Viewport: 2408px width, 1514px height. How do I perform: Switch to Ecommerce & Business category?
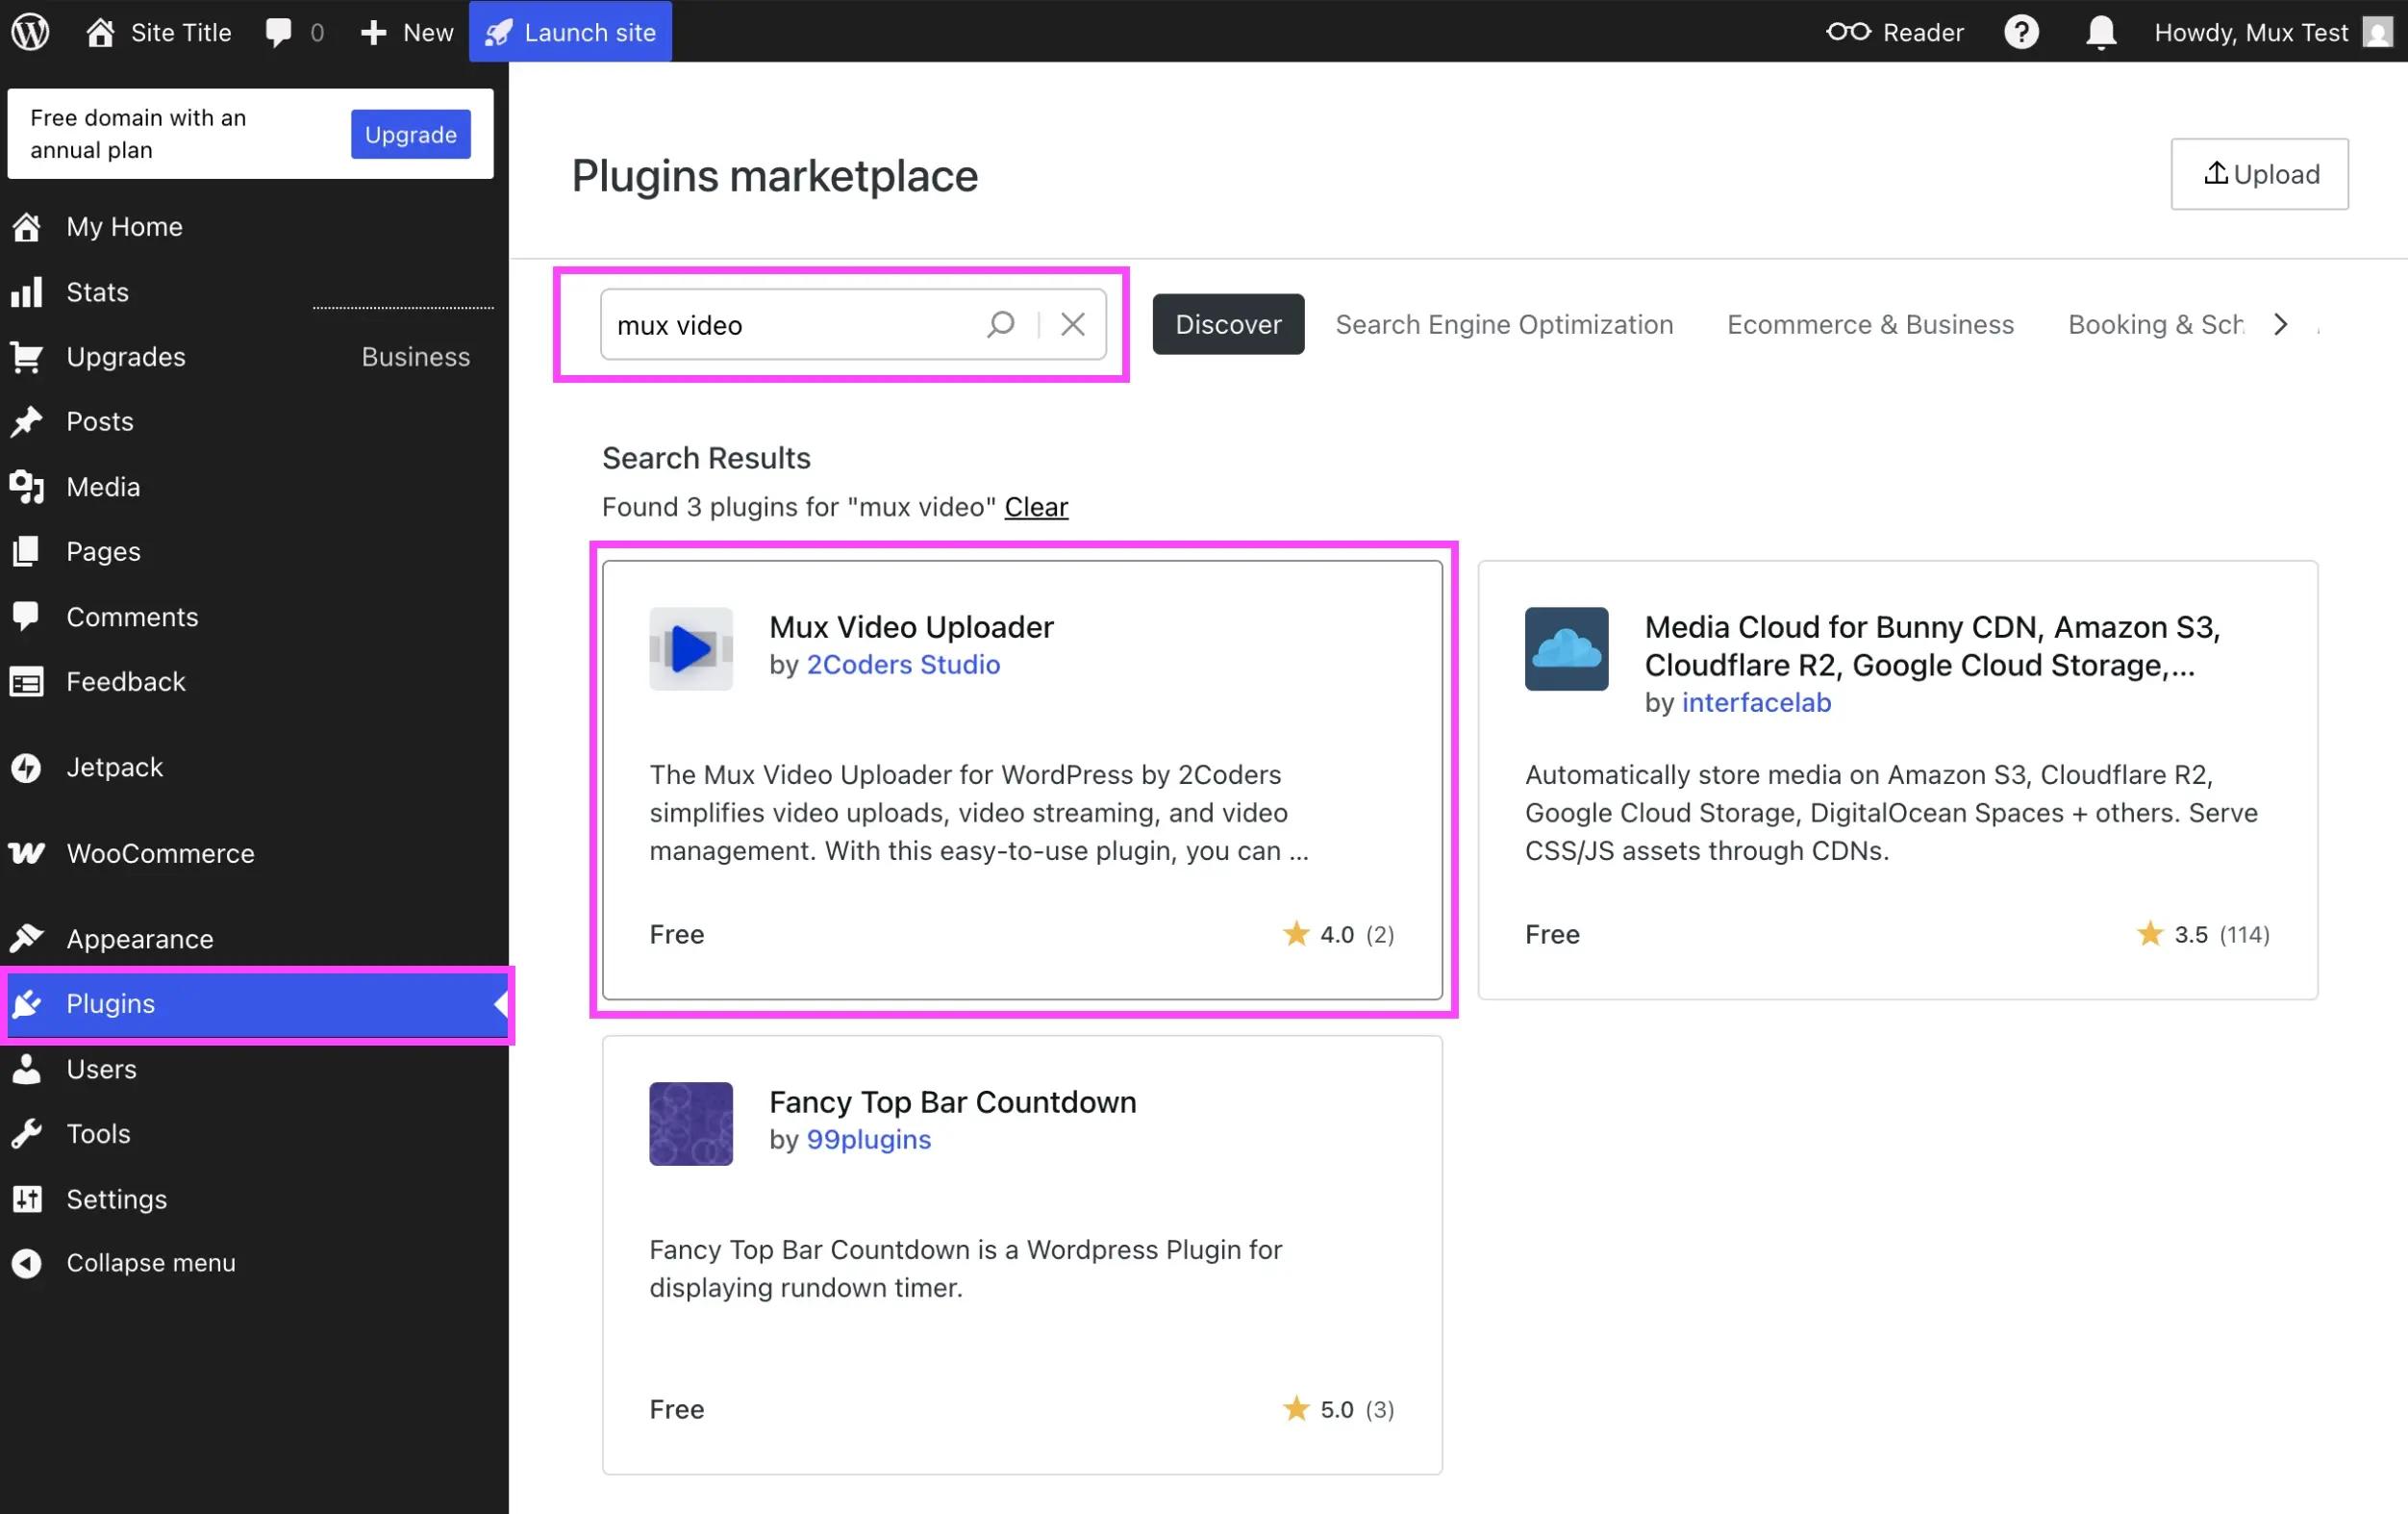(1870, 324)
